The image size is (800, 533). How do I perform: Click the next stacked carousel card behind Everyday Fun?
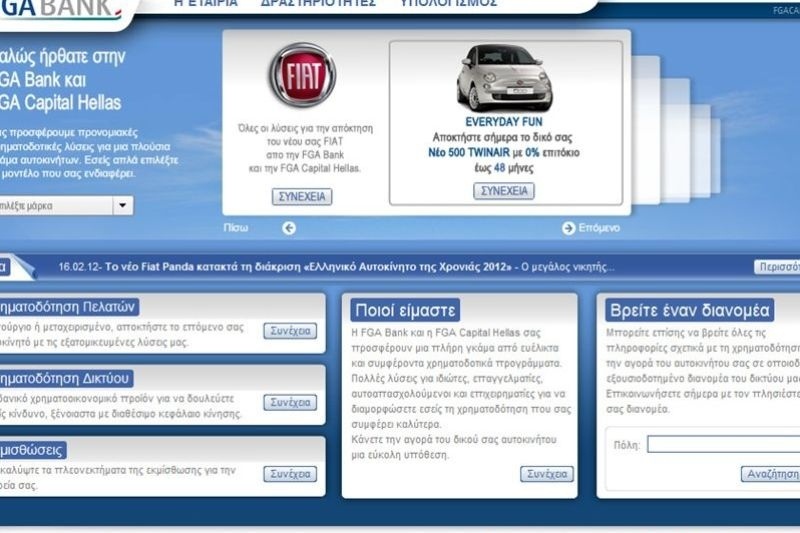point(646,130)
